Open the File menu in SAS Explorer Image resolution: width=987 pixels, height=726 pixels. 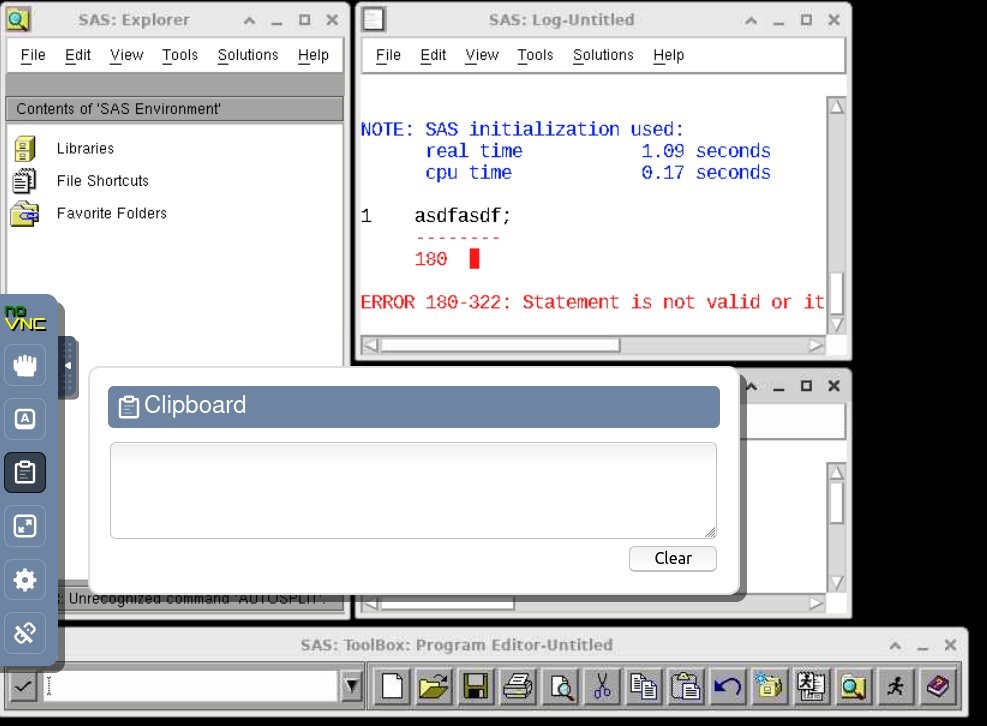[x=32, y=55]
